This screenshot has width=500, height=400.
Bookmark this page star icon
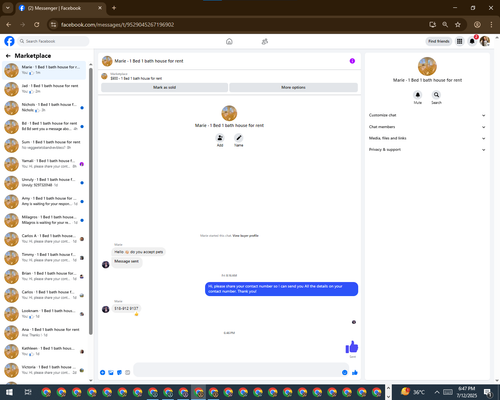click(x=458, y=25)
